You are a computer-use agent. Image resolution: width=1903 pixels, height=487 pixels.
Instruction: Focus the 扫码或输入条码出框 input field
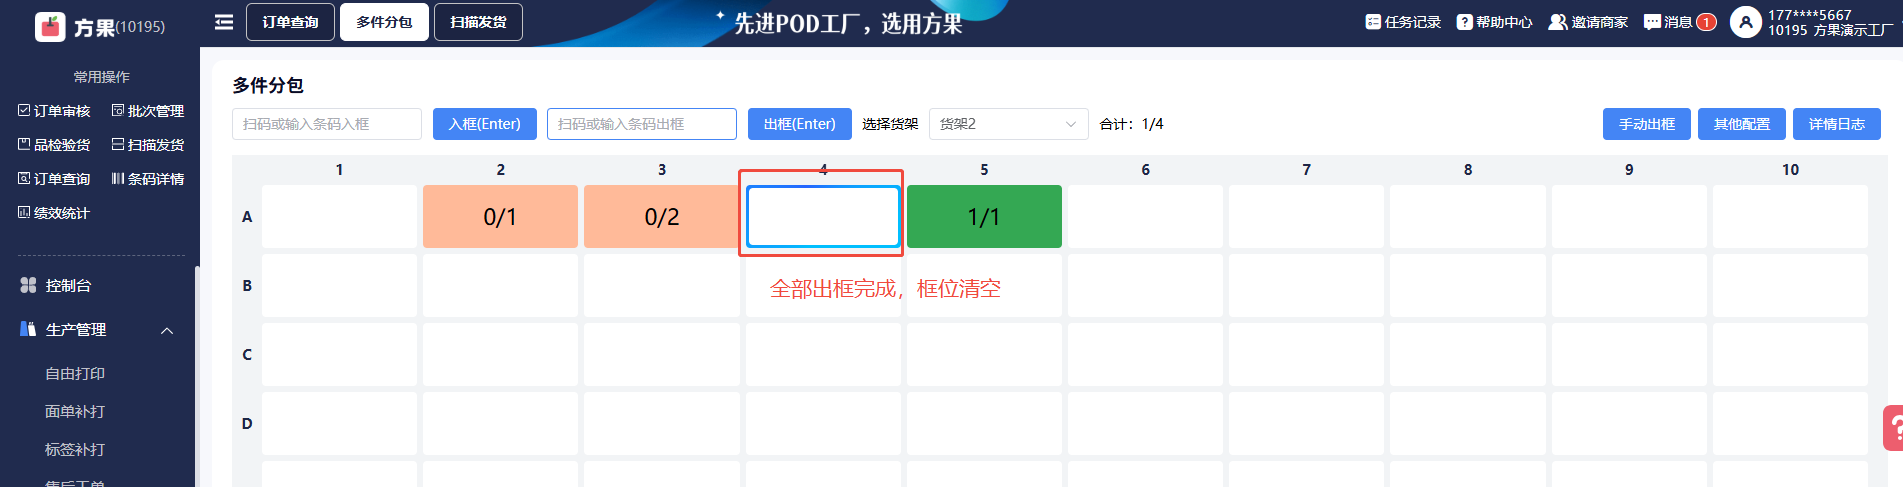(x=642, y=124)
